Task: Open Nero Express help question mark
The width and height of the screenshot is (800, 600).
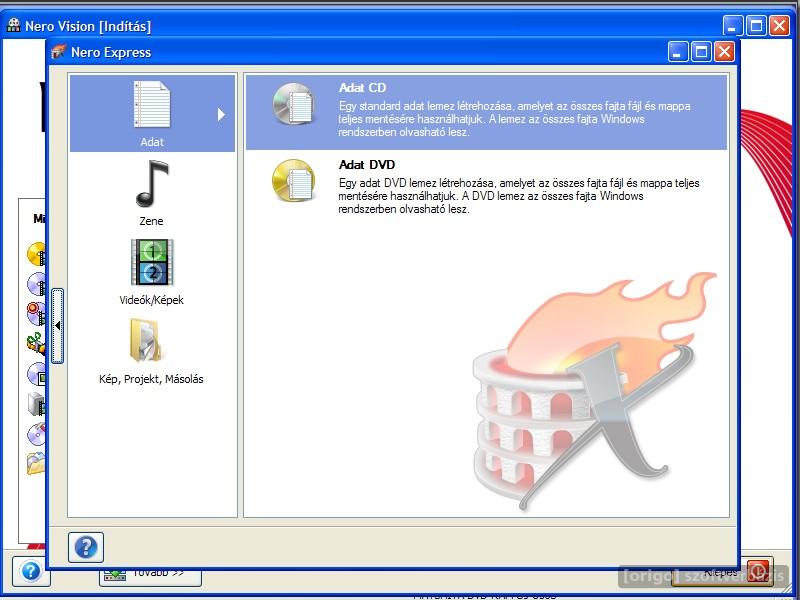Action: [x=86, y=547]
